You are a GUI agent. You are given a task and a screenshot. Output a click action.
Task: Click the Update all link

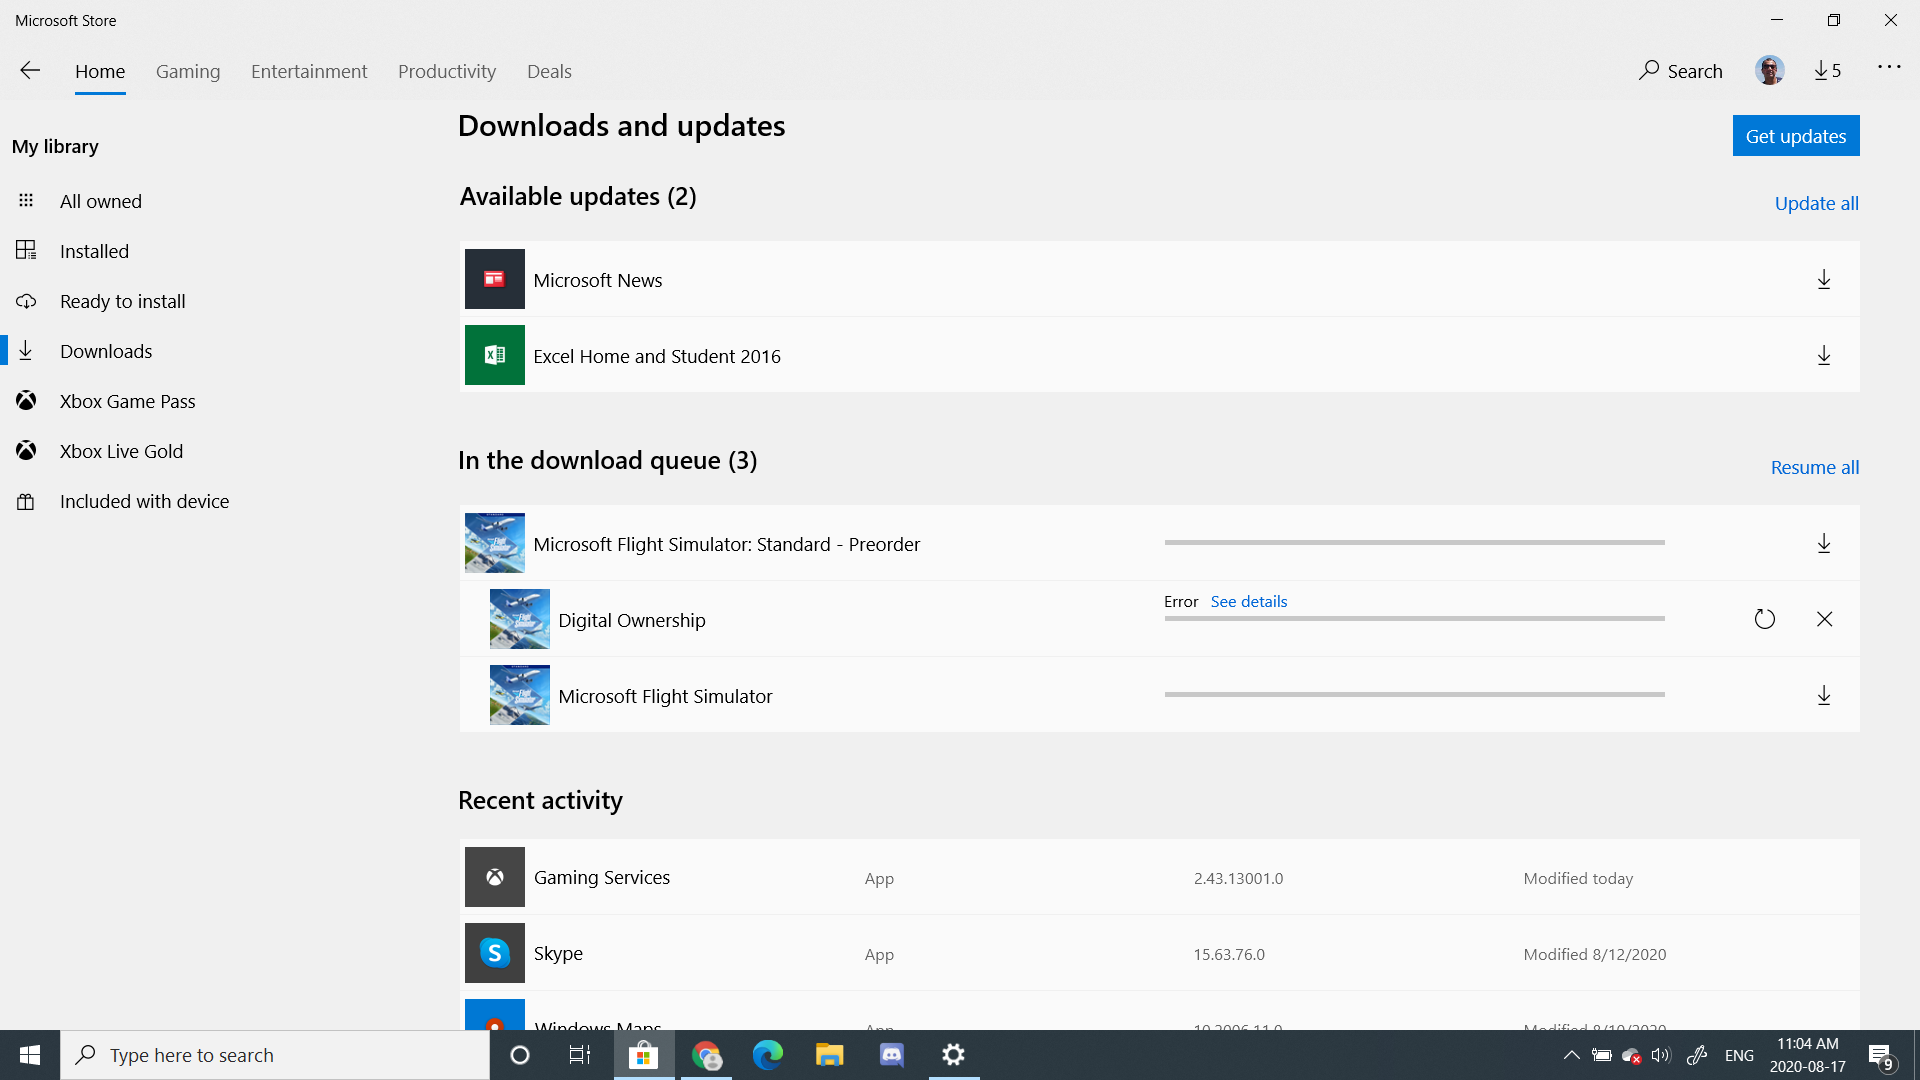[1816, 203]
